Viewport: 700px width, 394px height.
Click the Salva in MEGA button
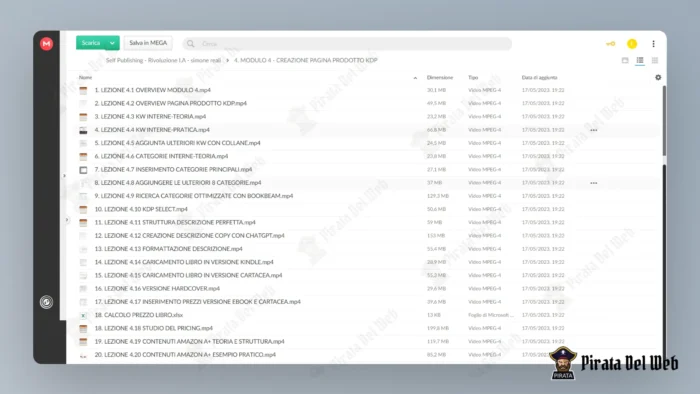point(148,43)
